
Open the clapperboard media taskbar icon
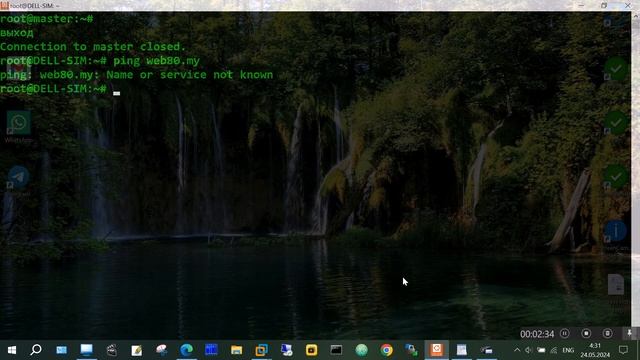click(111, 350)
